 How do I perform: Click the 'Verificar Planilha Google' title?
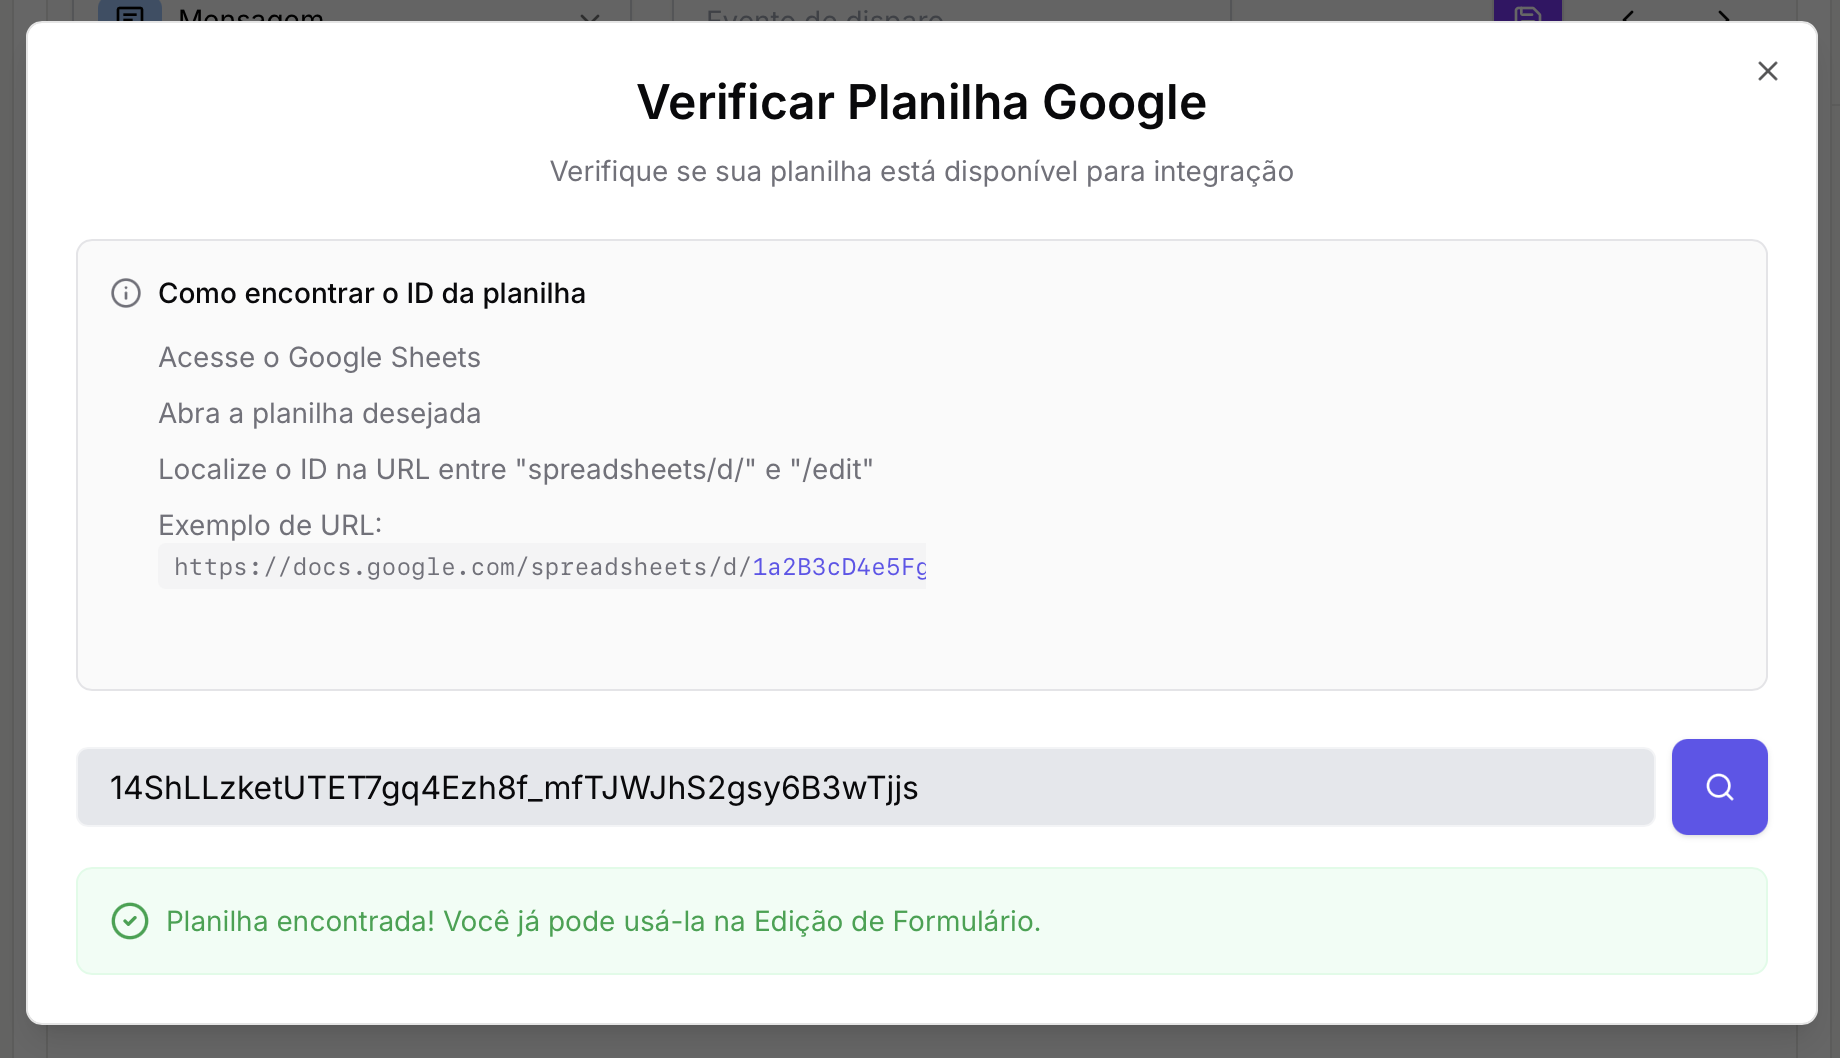[921, 102]
